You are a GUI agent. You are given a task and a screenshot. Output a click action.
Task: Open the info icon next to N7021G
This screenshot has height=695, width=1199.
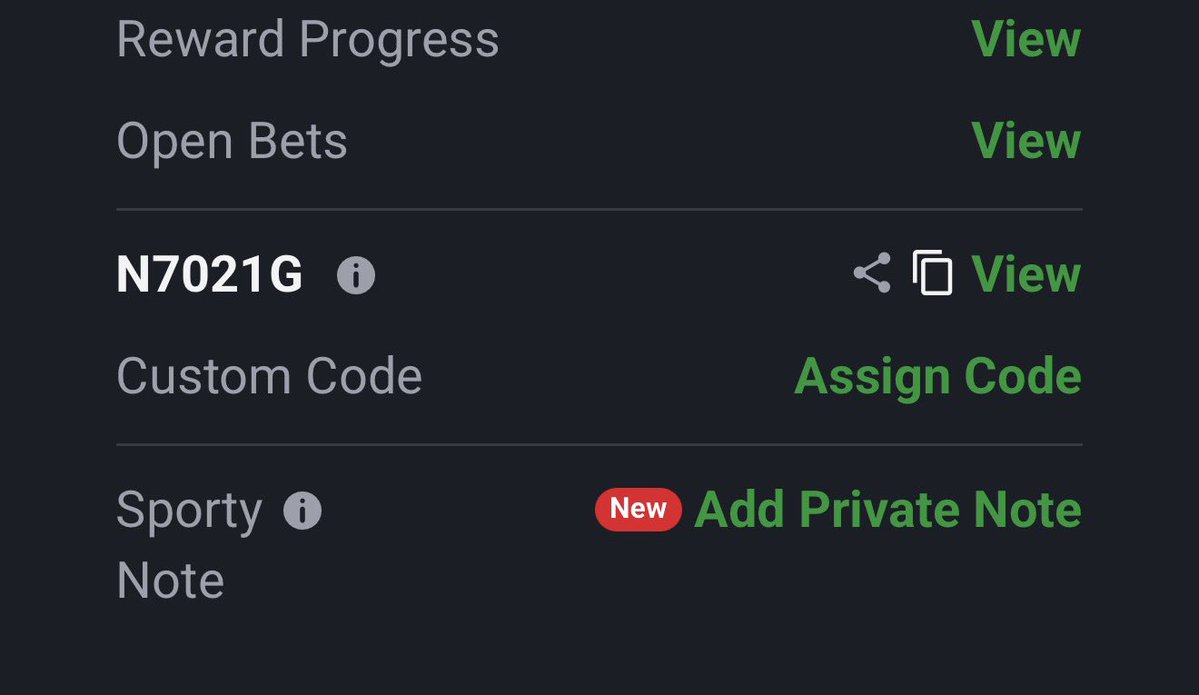[356, 275]
